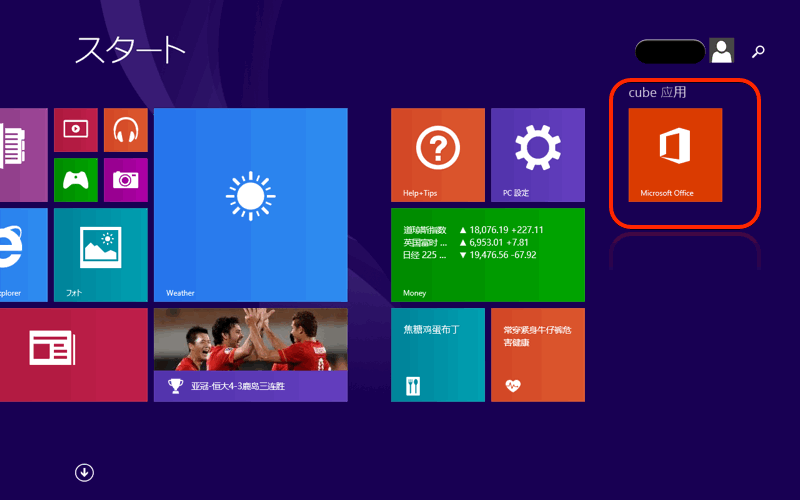Open the フォト (Photos) tile

[x=100, y=254]
